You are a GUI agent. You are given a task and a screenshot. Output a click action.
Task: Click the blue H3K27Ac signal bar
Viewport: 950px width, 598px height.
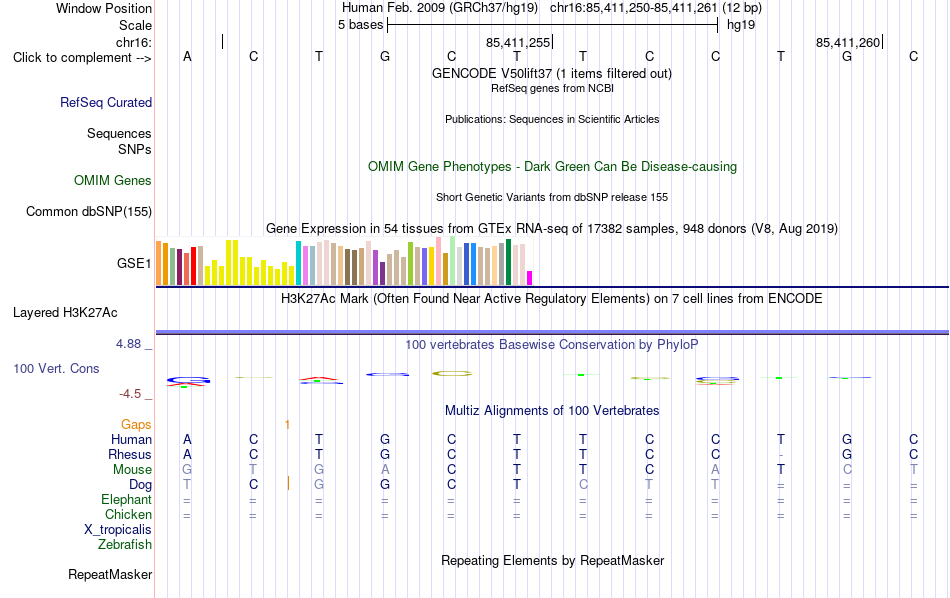tap(552, 332)
